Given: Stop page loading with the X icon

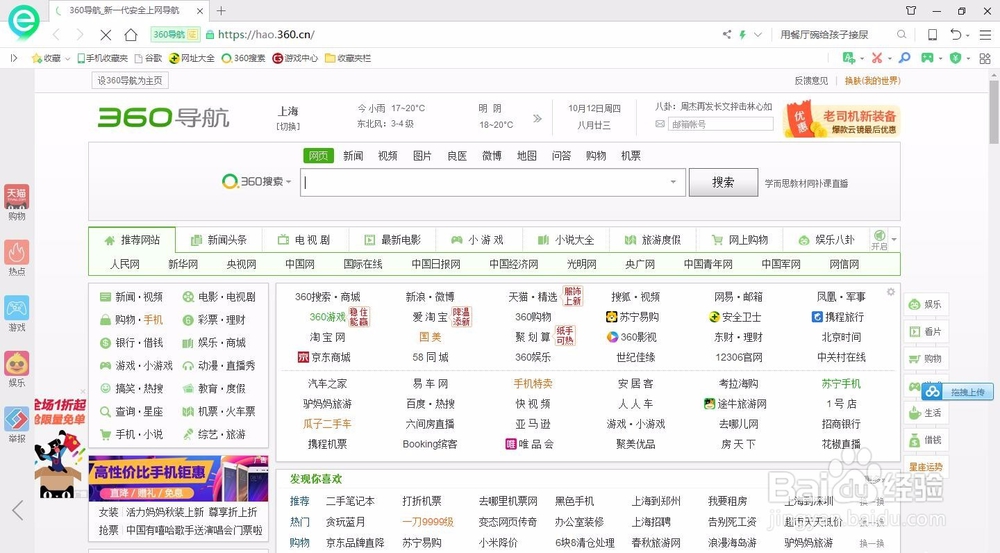Looking at the screenshot, I should pyautogui.click(x=106, y=34).
